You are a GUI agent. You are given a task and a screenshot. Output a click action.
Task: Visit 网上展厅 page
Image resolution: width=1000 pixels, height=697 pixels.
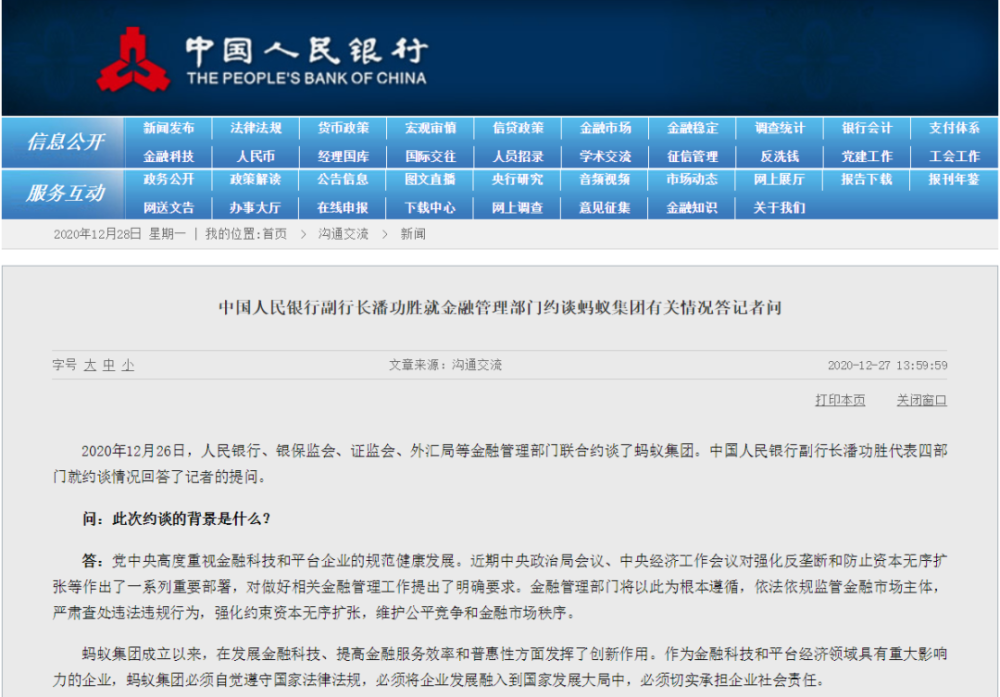(780, 179)
